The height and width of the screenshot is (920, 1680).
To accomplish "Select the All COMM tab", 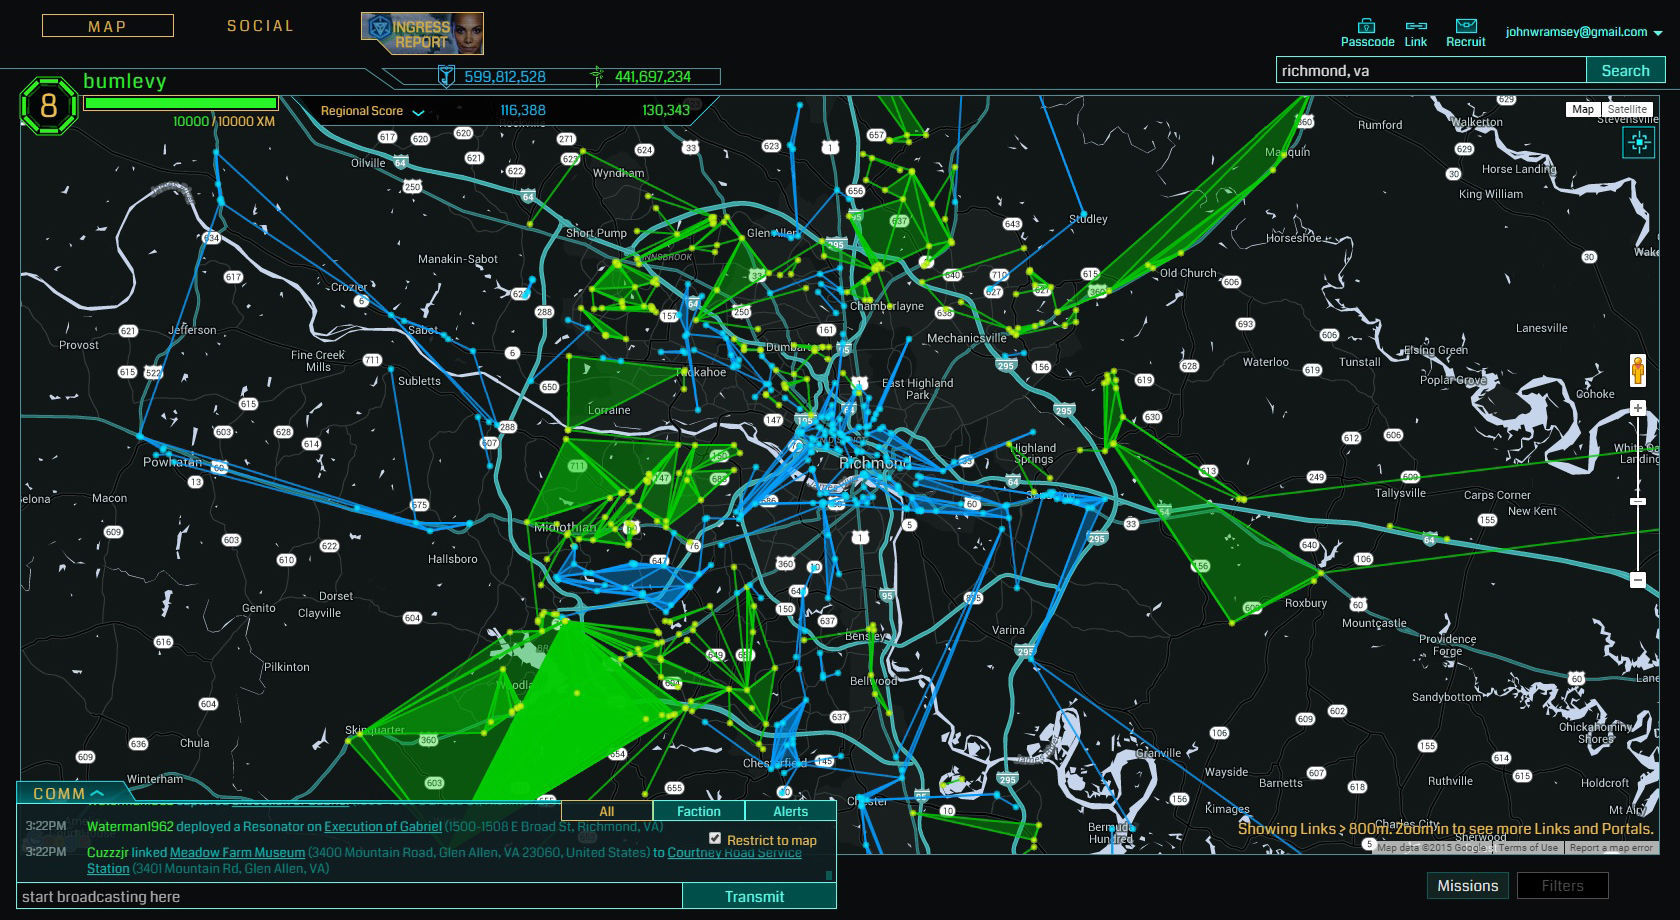I will (607, 811).
